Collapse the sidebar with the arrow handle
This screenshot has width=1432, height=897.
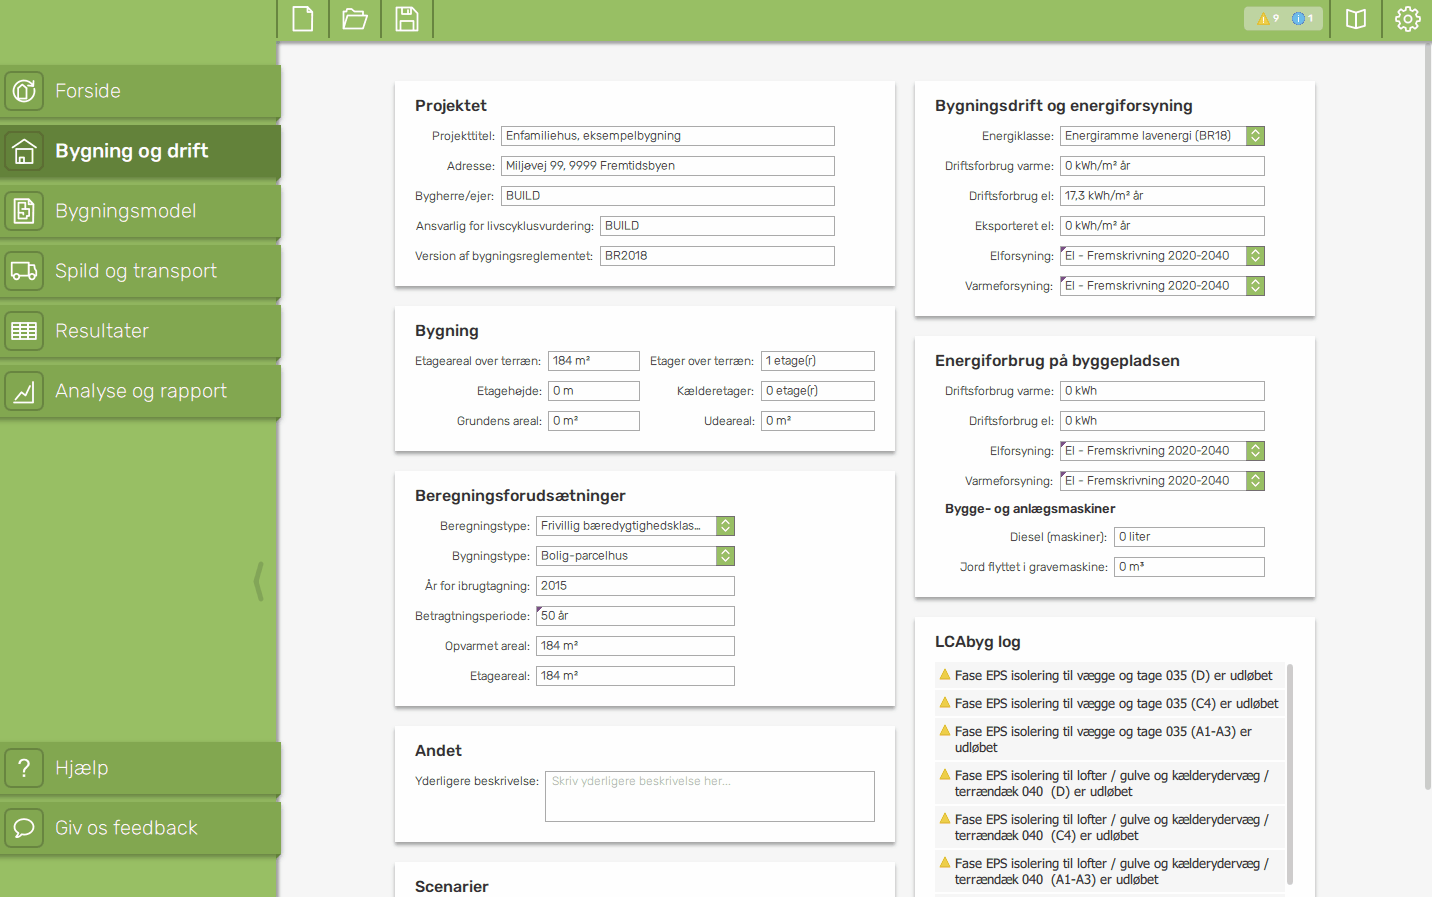[259, 581]
